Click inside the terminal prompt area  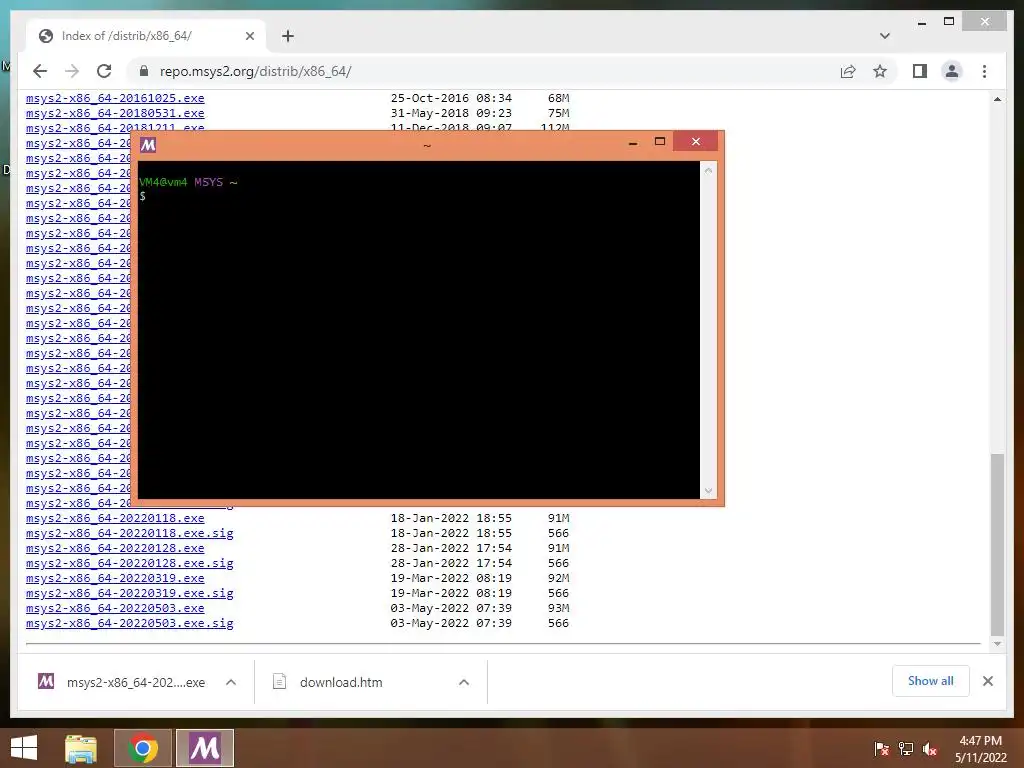419,330
